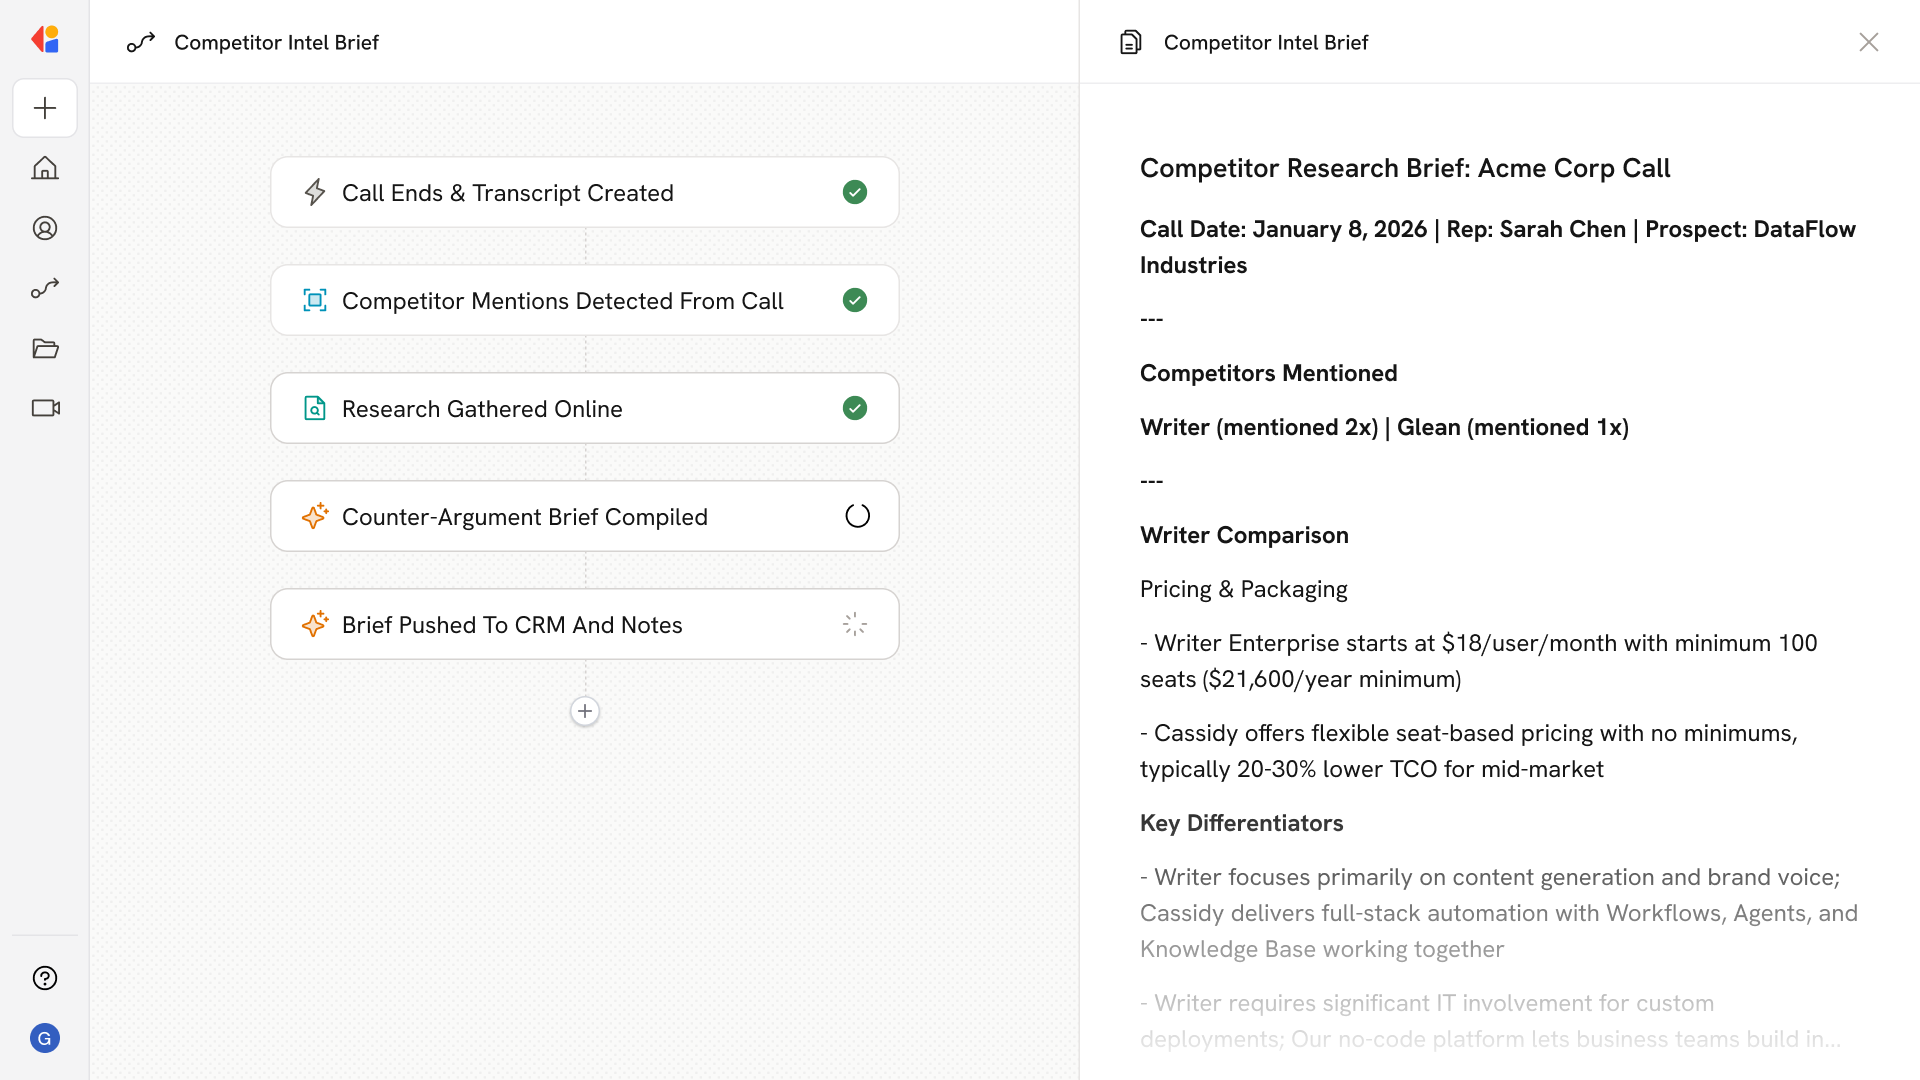Open Workflows via the arrow-path sidebar icon
Viewport: 1920px width, 1080px height.
[45, 288]
